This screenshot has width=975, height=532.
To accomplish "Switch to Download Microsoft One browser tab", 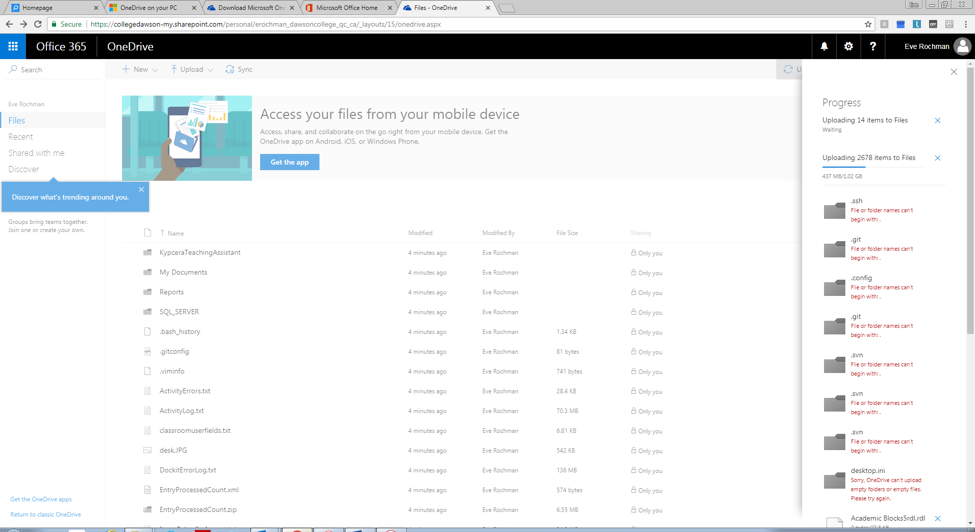I will 249,7.
